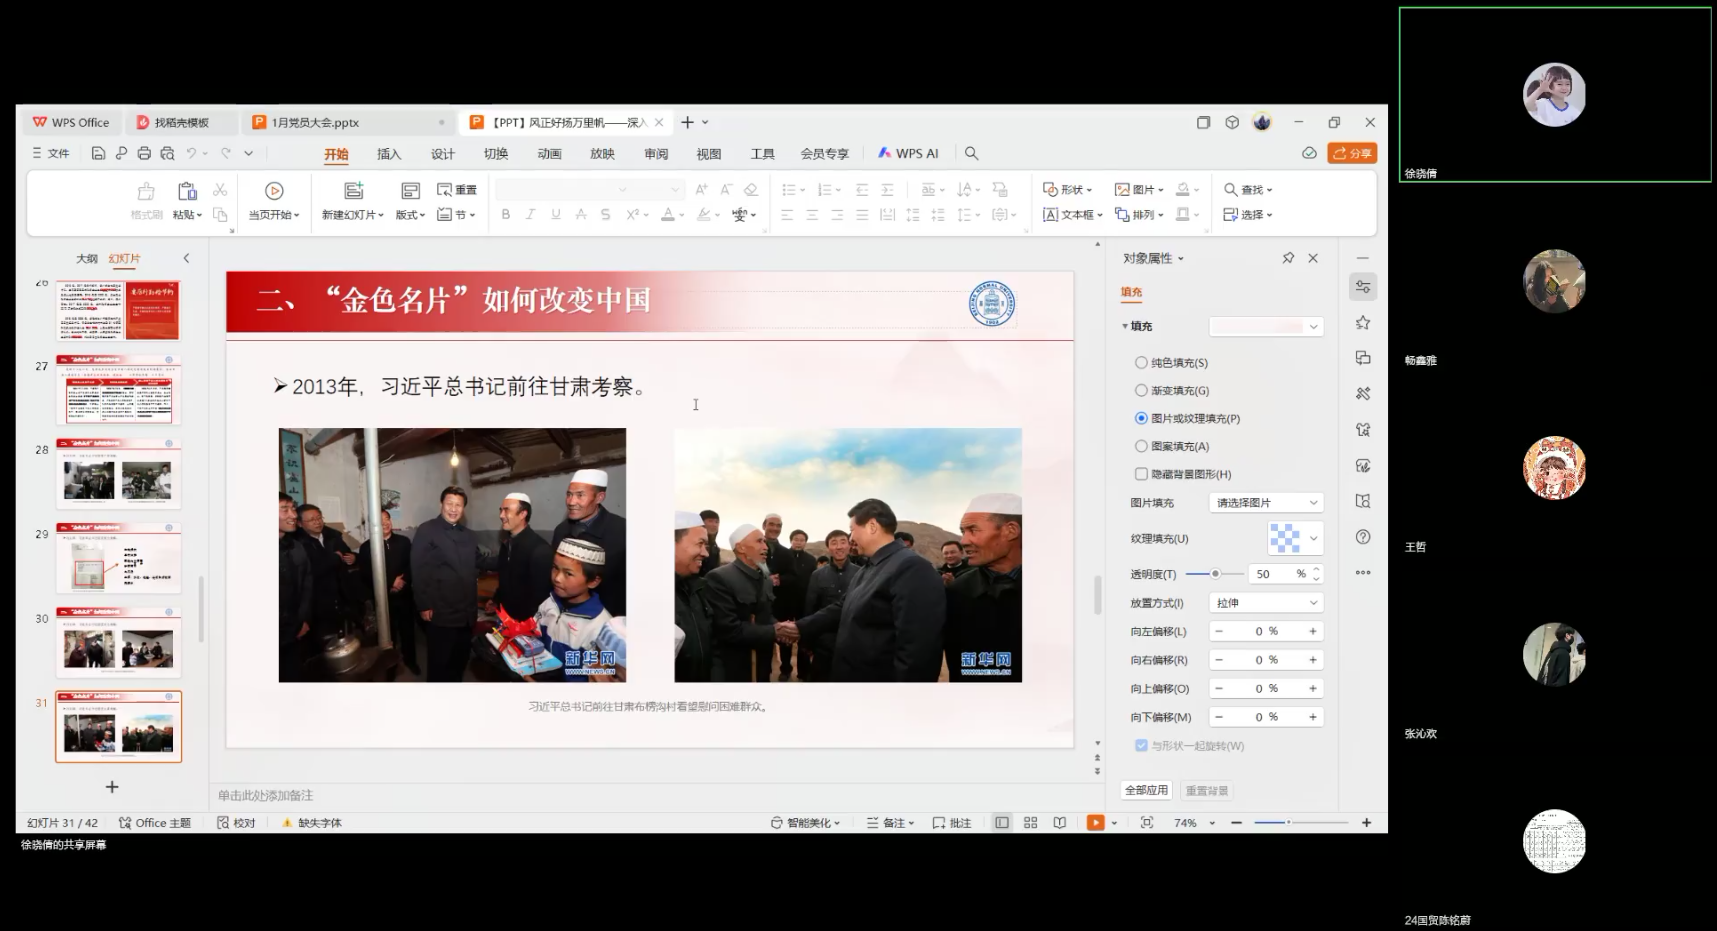Open the help icon in right sidebar
The height and width of the screenshot is (931, 1717).
1362,537
